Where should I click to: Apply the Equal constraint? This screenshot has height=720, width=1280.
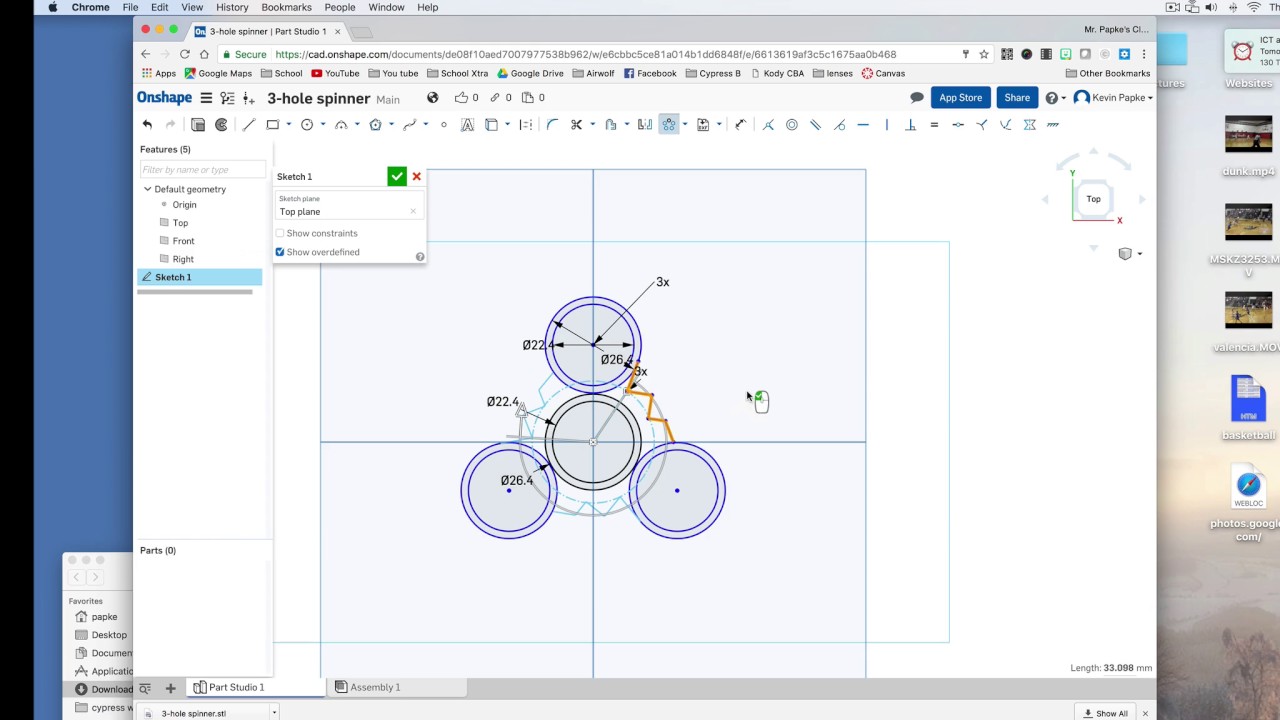coord(934,125)
